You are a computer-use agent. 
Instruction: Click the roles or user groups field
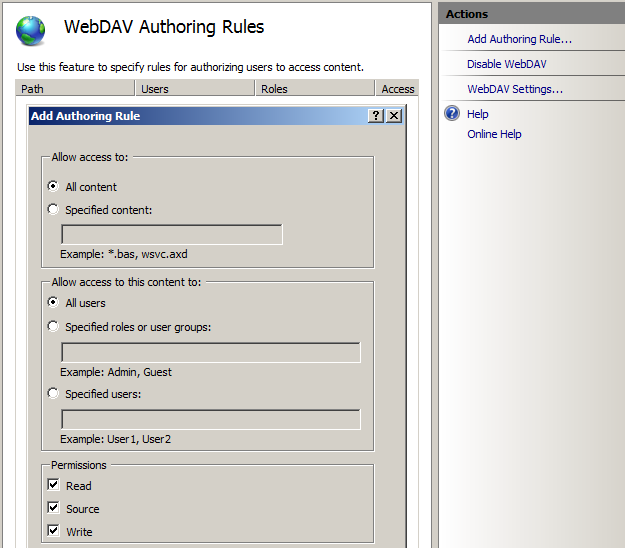coord(211,352)
